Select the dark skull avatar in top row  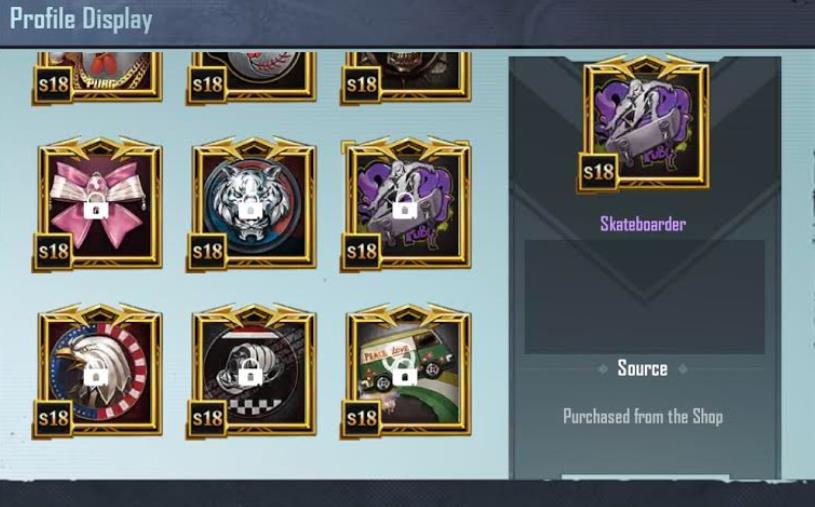pyautogui.click(x=406, y=77)
